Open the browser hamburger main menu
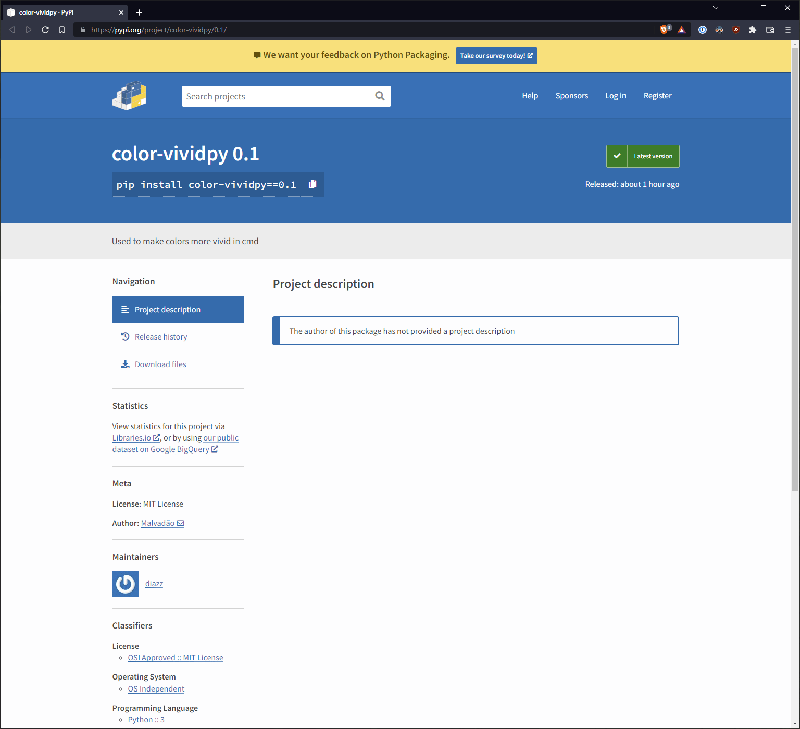Viewport: 800px width, 729px height. [x=788, y=30]
